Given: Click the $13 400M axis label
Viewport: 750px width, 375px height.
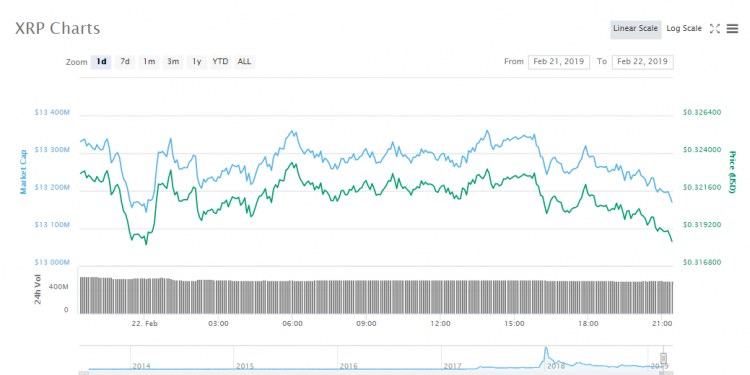Looking at the screenshot, I should pos(52,113).
